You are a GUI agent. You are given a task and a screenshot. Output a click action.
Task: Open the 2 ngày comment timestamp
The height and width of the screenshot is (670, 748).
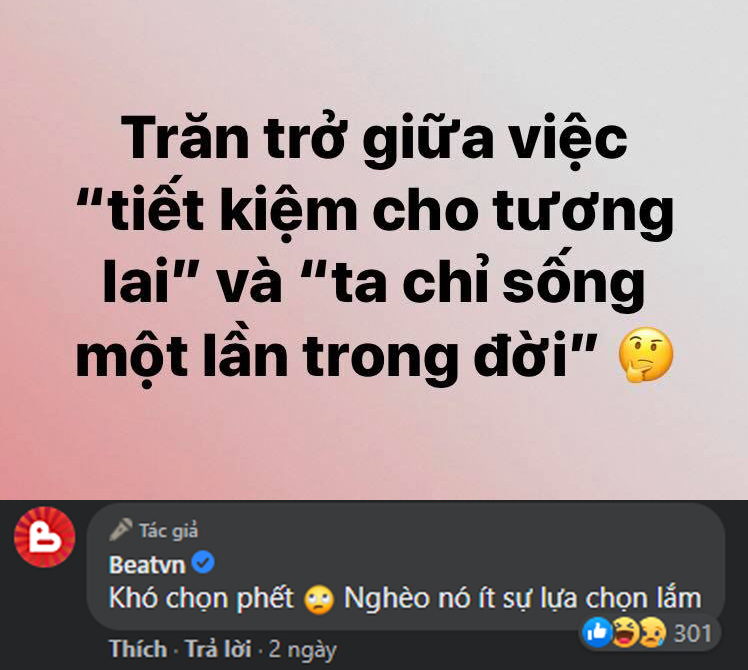[302, 650]
